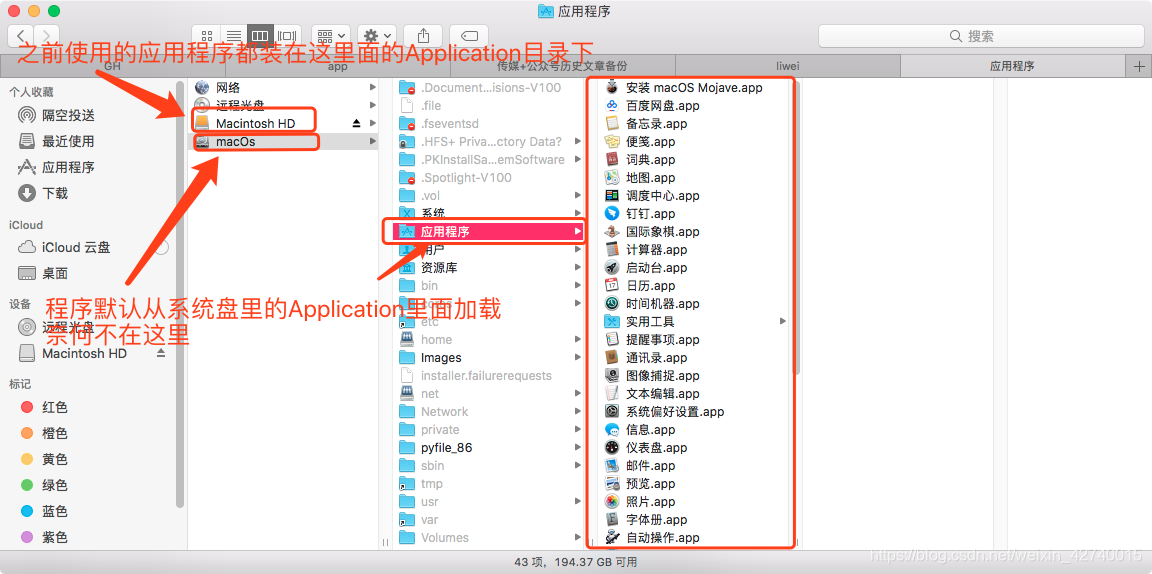Select the green tag 绿色

44,485
